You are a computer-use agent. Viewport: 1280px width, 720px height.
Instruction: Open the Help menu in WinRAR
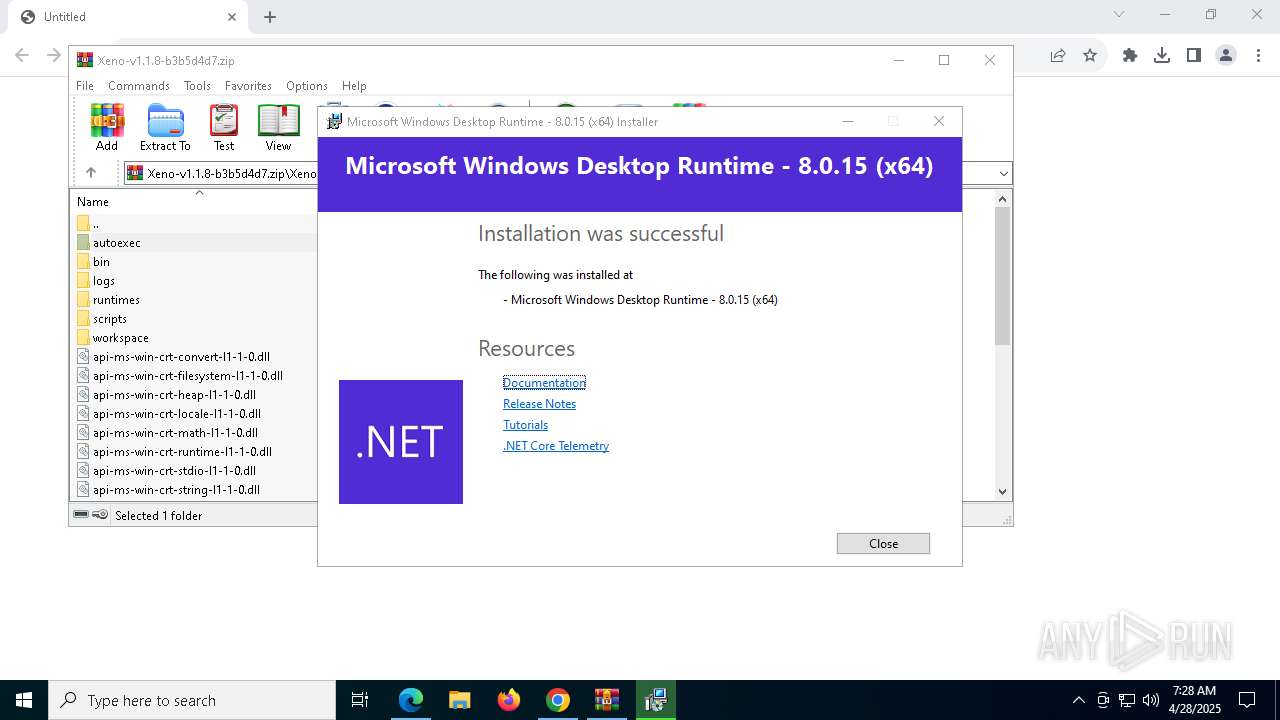click(x=354, y=86)
